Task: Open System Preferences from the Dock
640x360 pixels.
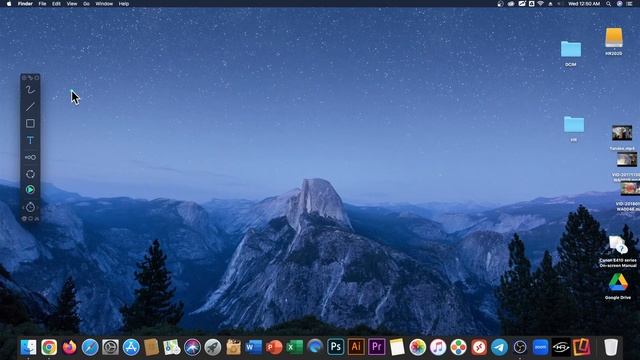Action: (x=110, y=347)
